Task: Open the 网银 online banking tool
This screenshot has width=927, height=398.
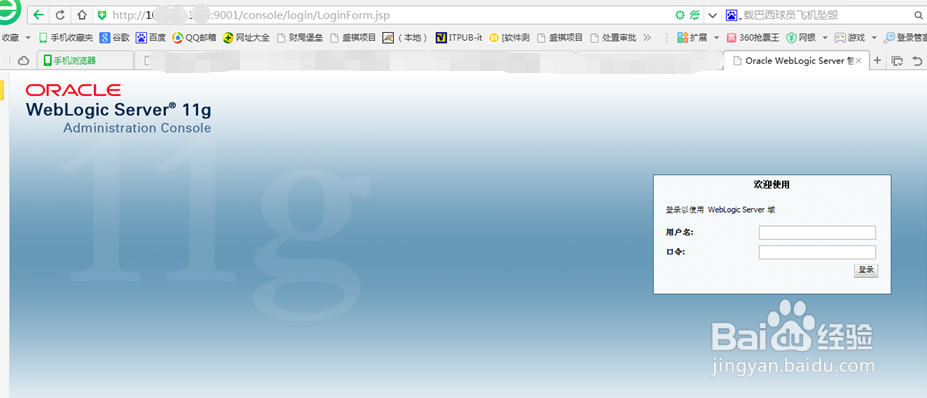Action: 801,38
